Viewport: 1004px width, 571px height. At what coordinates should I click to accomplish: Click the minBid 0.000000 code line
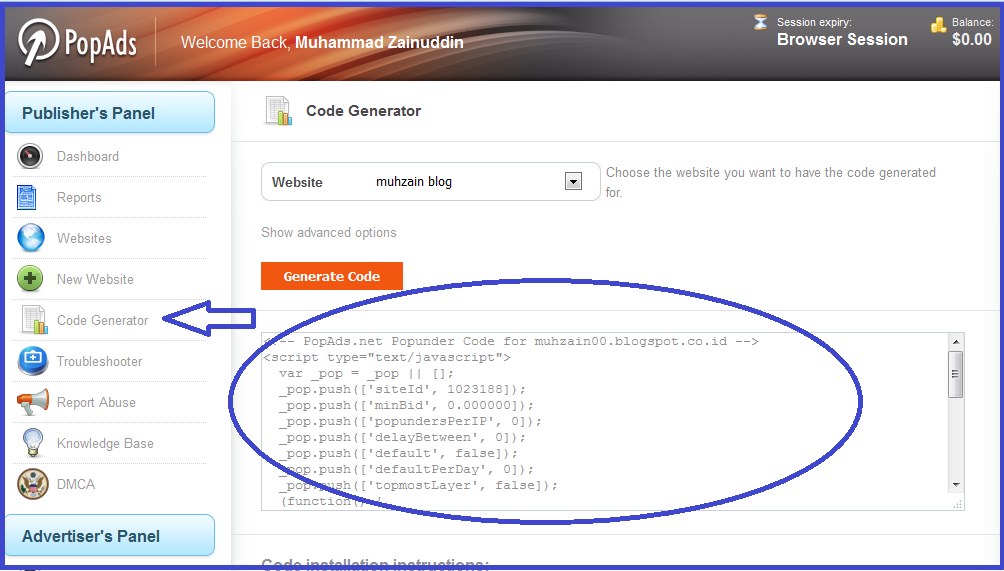coord(406,405)
